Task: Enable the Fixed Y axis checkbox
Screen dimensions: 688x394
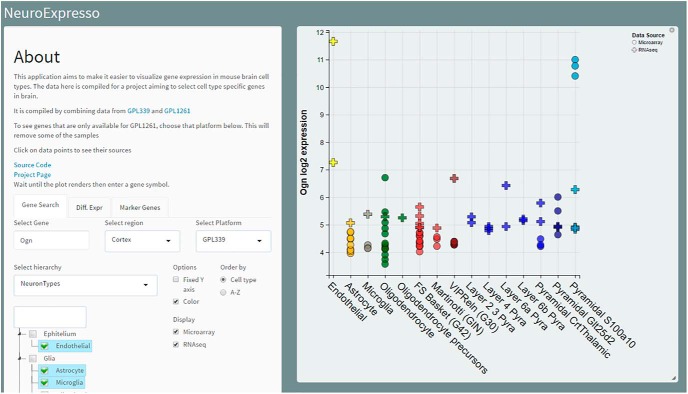Action: (x=176, y=279)
